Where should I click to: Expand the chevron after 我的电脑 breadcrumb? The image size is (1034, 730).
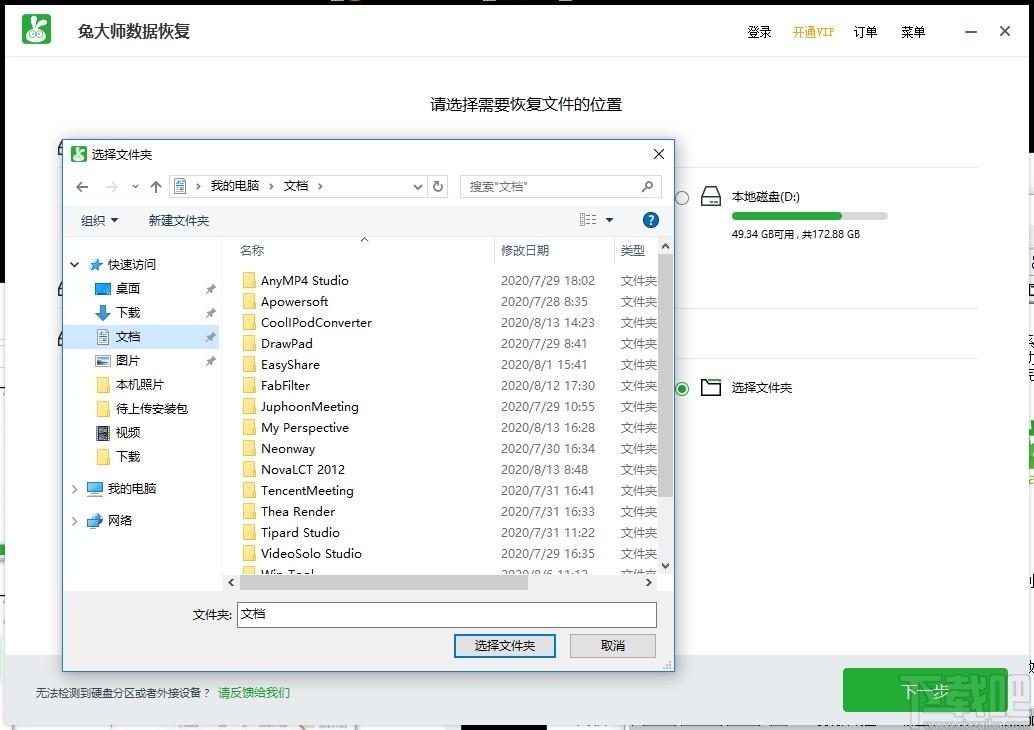(x=271, y=187)
